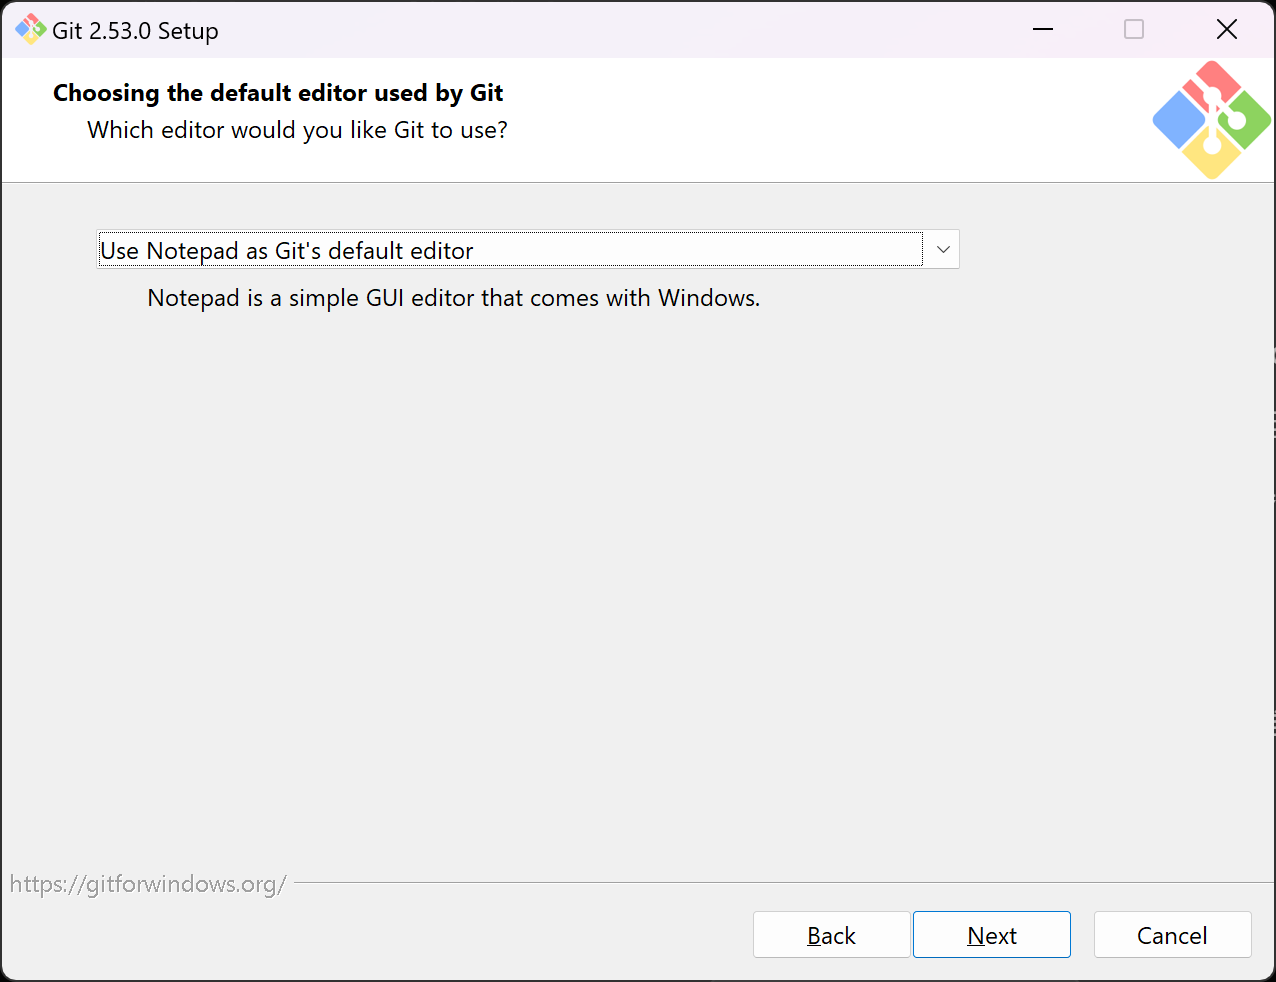Cancel the Git installation
This screenshot has width=1276, height=982.
coord(1172,935)
